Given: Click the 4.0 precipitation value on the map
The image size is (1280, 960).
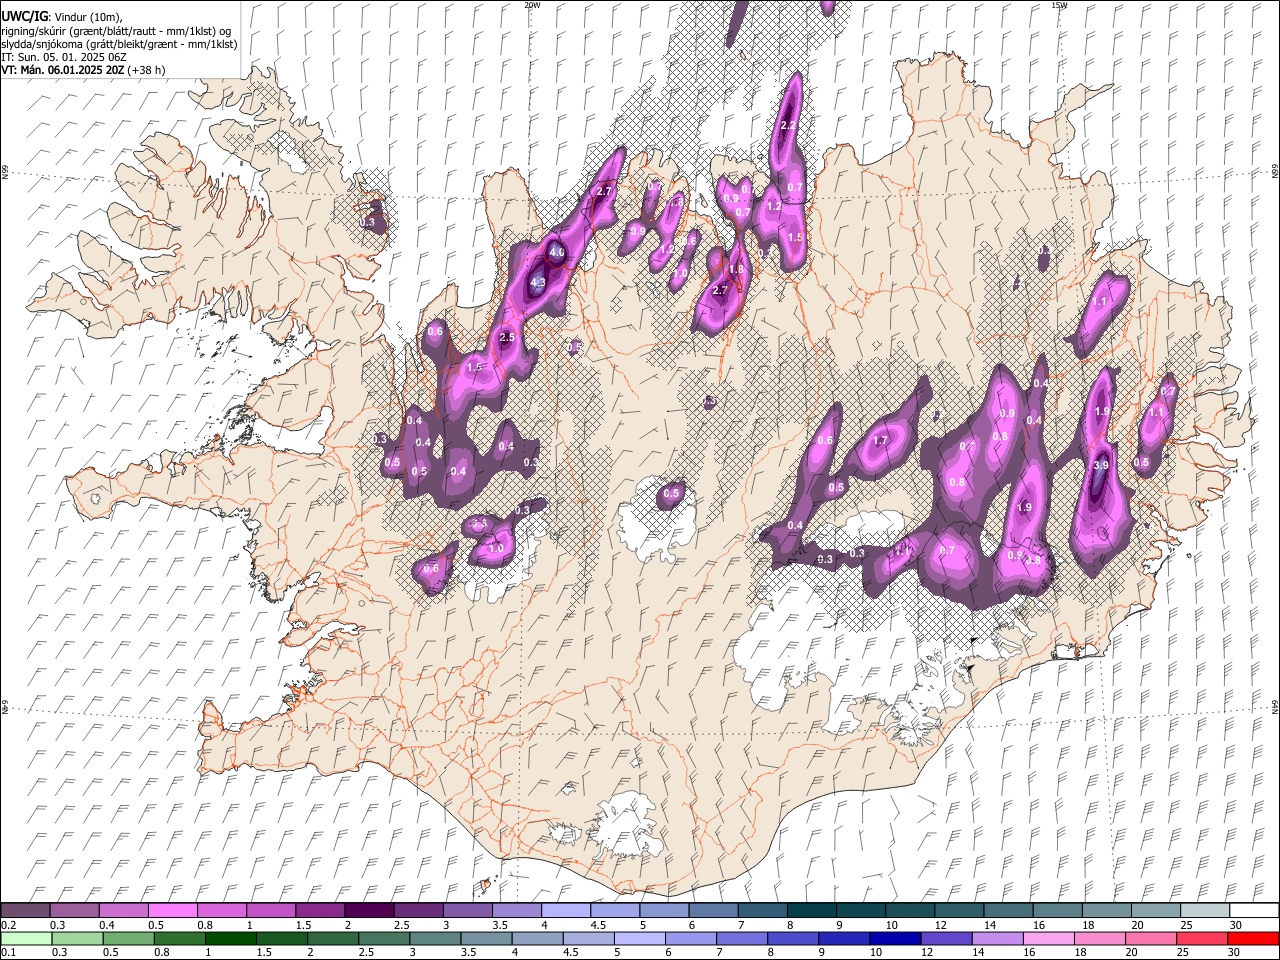Looking at the screenshot, I should 557,252.
